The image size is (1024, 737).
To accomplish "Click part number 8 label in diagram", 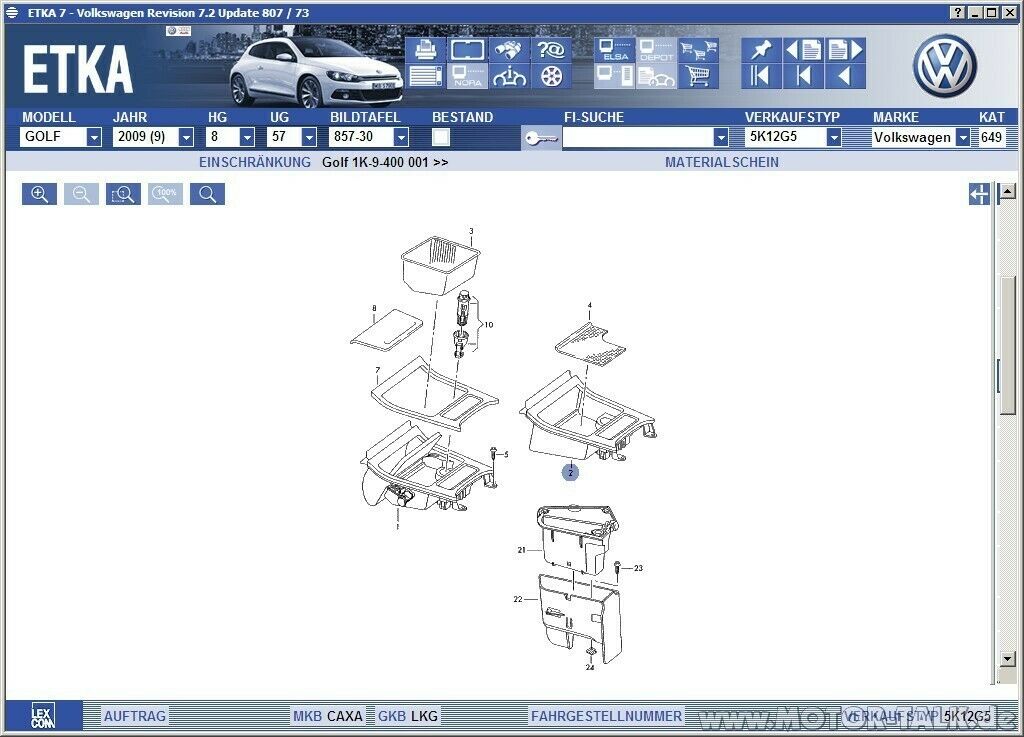I will [x=374, y=308].
